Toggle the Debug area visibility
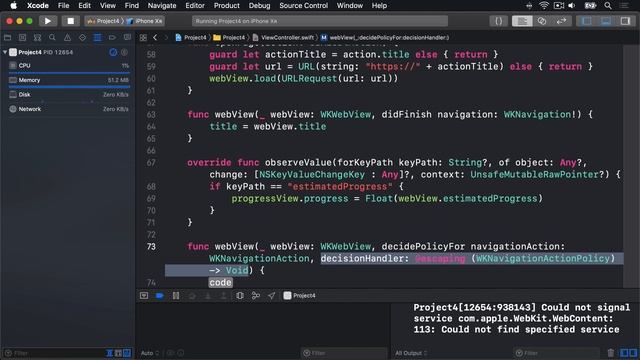640x360 pixels. point(606,21)
